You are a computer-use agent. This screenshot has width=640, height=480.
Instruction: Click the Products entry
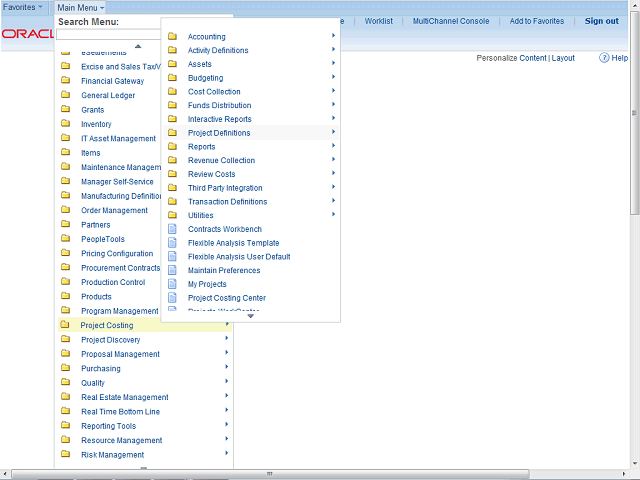96,297
